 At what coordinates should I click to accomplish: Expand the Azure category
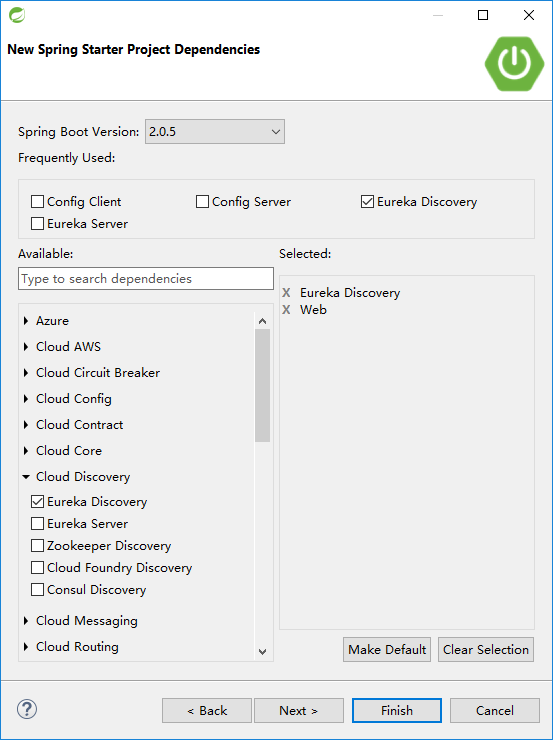(26, 321)
